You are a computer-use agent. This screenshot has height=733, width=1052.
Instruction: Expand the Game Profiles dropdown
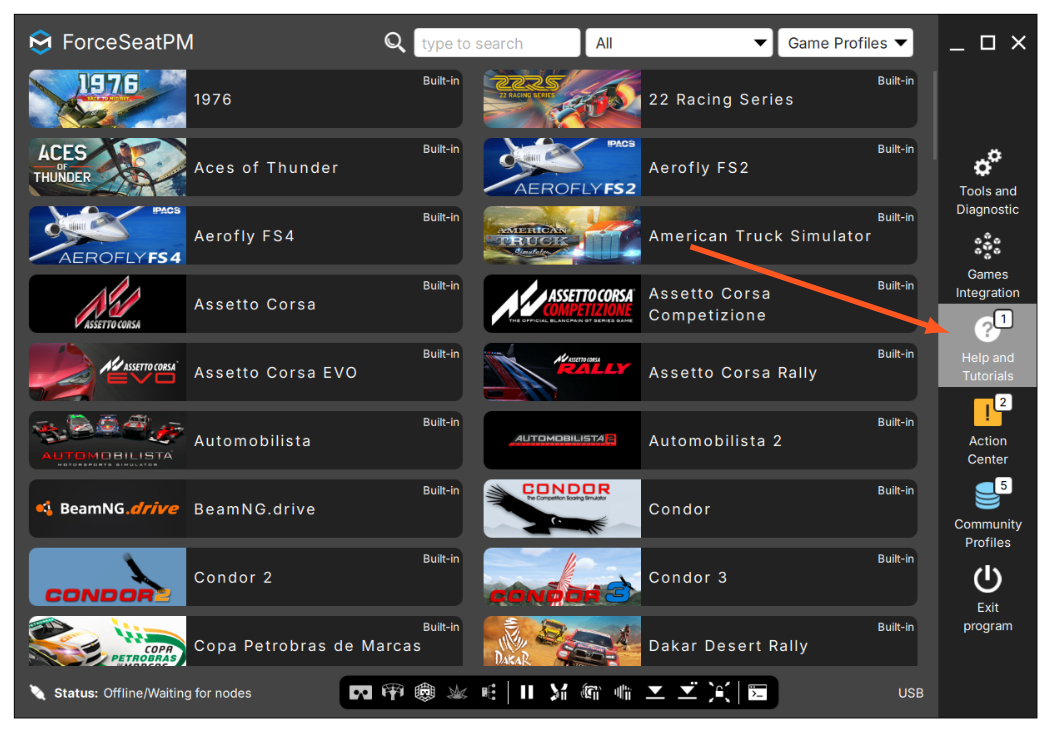coord(845,43)
